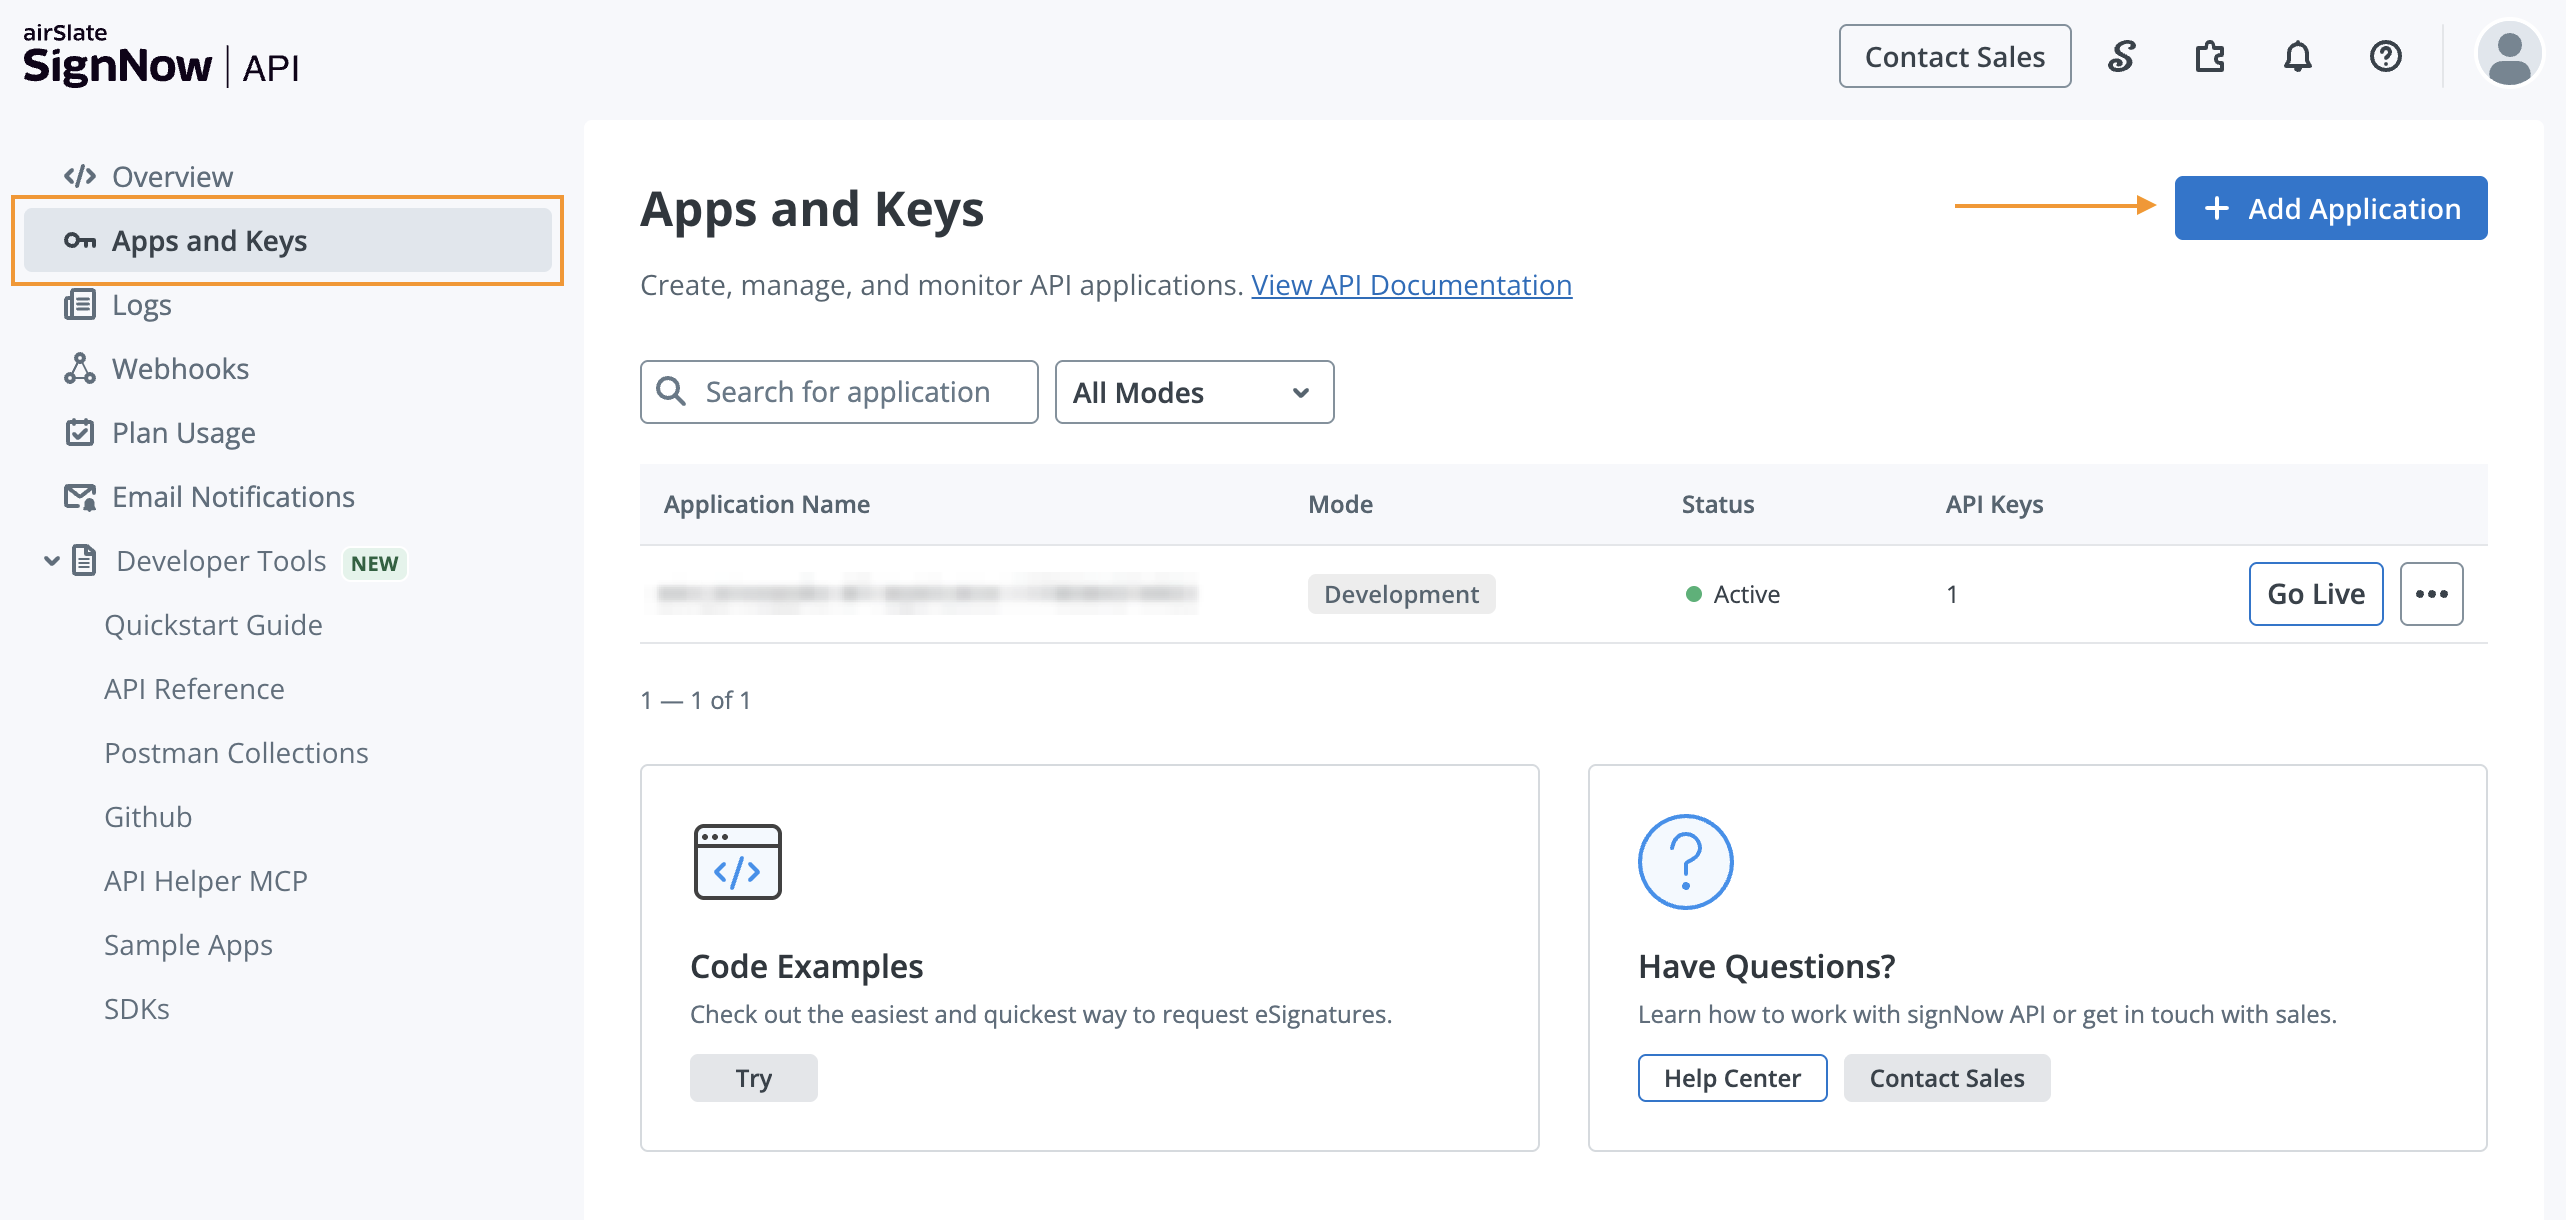This screenshot has height=1220, width=2566.
Task: Click Go Live for the application
Action: (x=2316, y=594)
